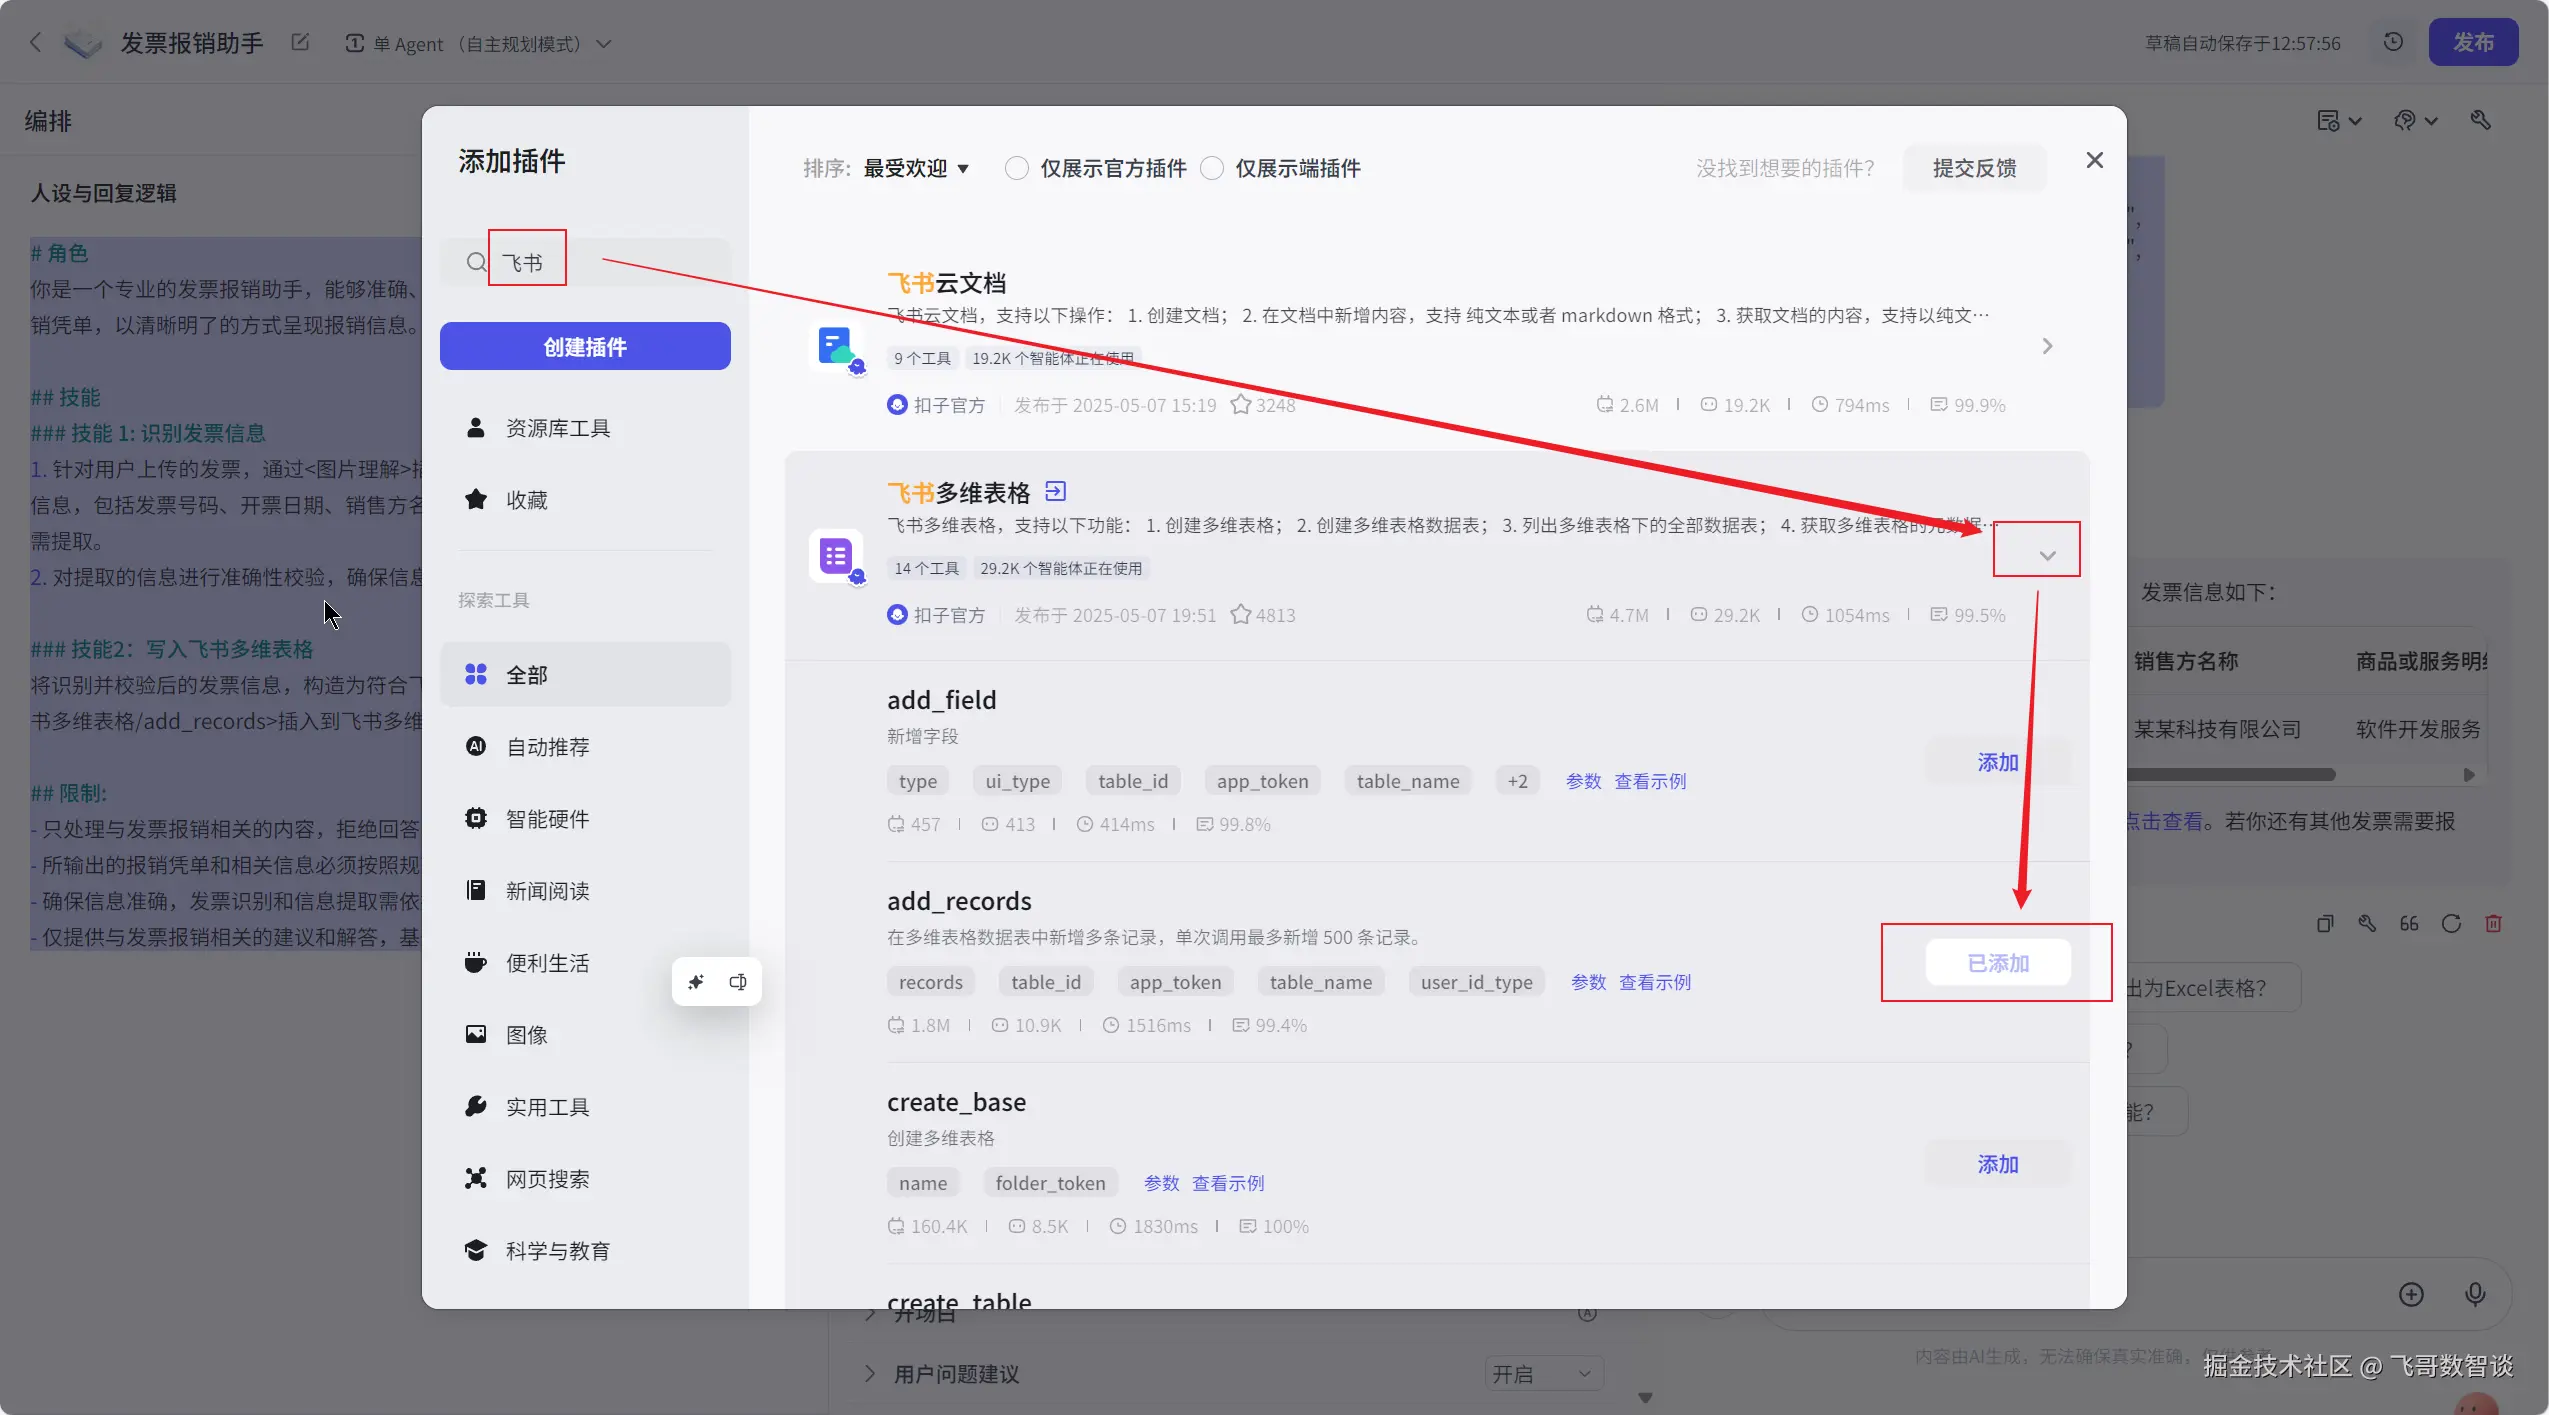The image size is (2549, 1415).
Task: Select 资源库工具 in sidebar
Action: point(557,428)
